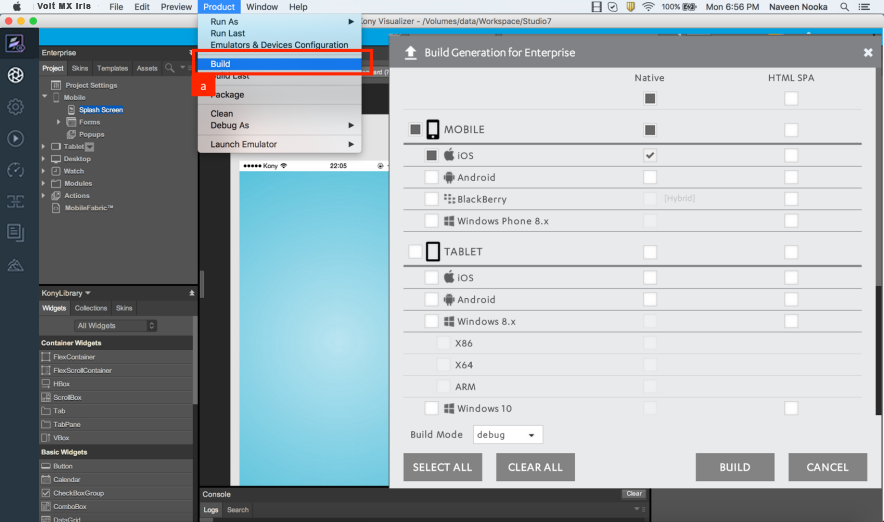Viewport: 884px width, 522px height.
Task: Click the Windows logo beside Windows 10
Action: tap(449, 408)
